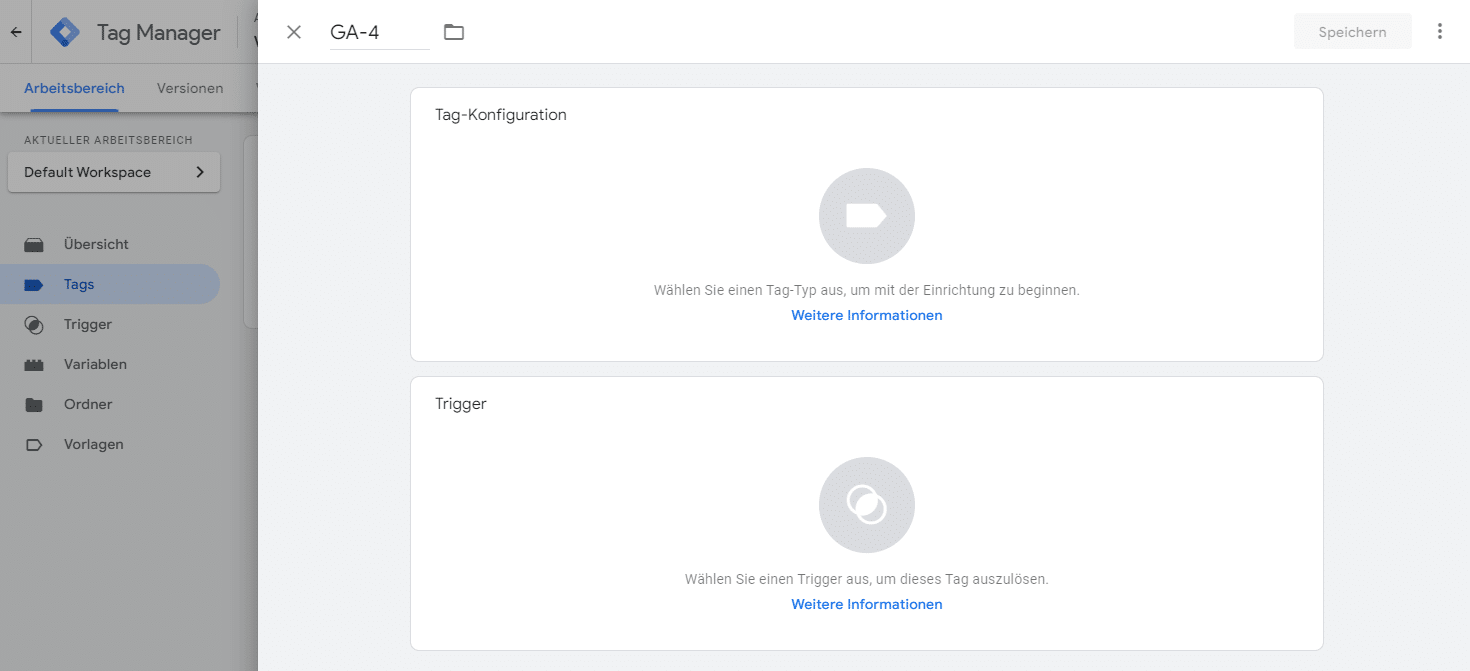This screenshot has width=1470, height=671.
Task: Click the trigger placeholder icon
Action: (x=867, y=505)
